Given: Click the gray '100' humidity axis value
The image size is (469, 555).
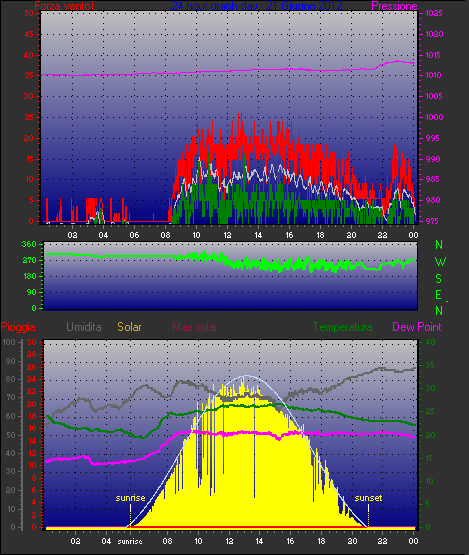Looking at the screenshot, I should point(8,342).
